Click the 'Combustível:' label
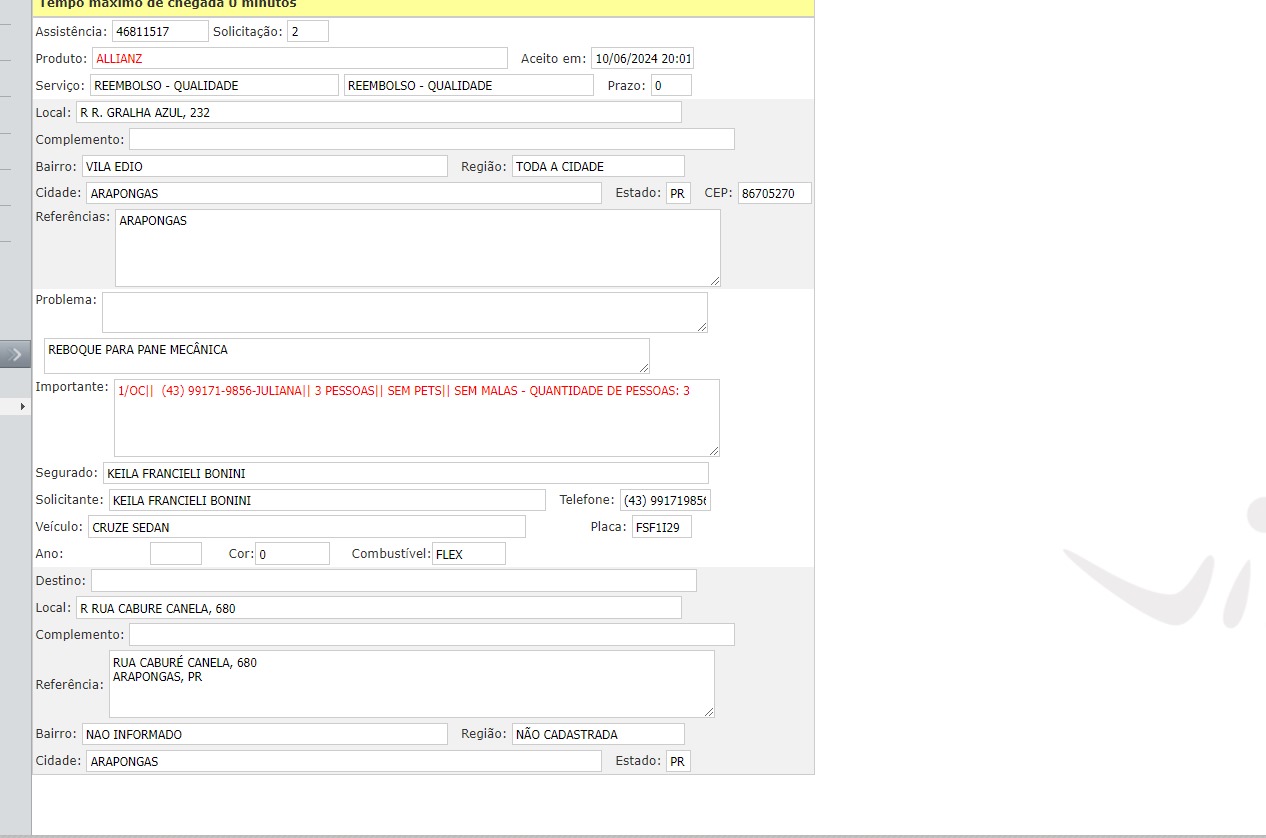Screen dimensions: 1266x838 tap(391, 554)
